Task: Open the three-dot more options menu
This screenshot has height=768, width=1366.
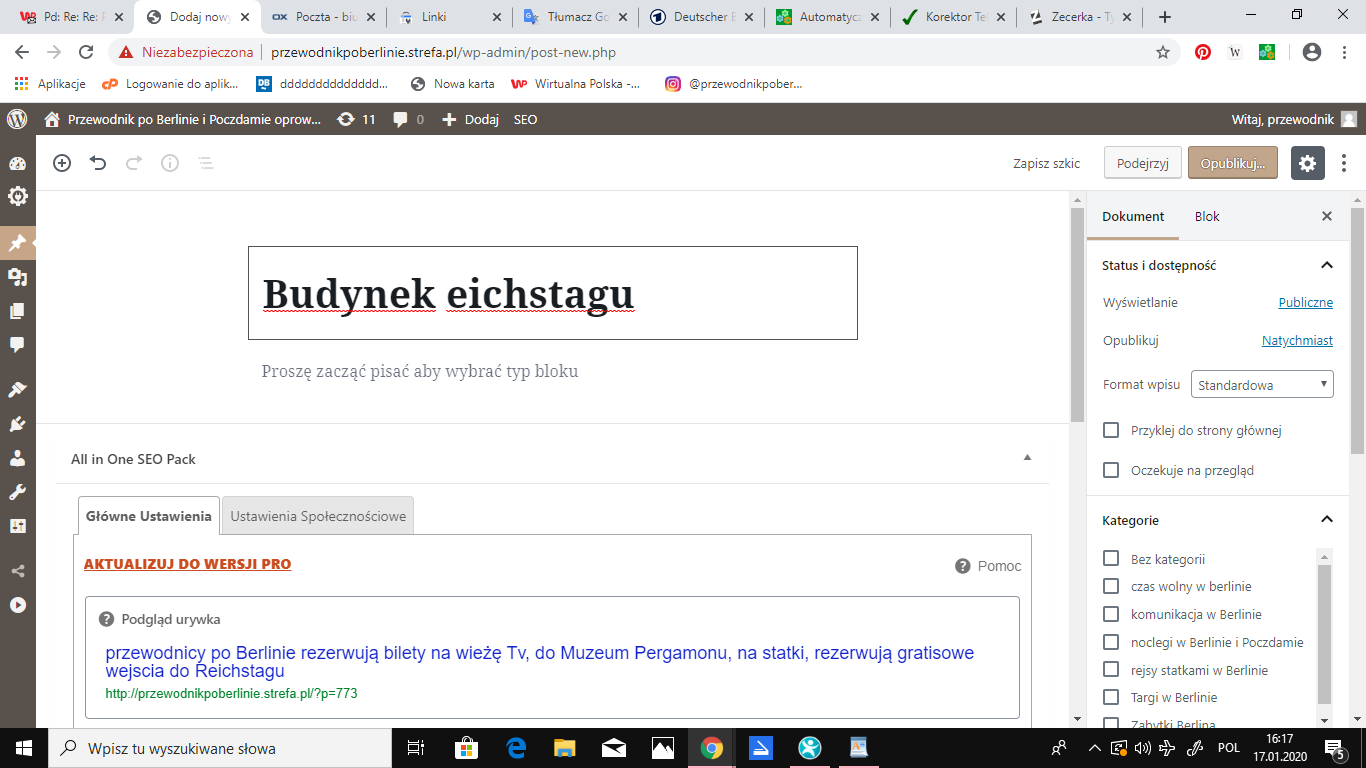Action: click(1344, 163)
